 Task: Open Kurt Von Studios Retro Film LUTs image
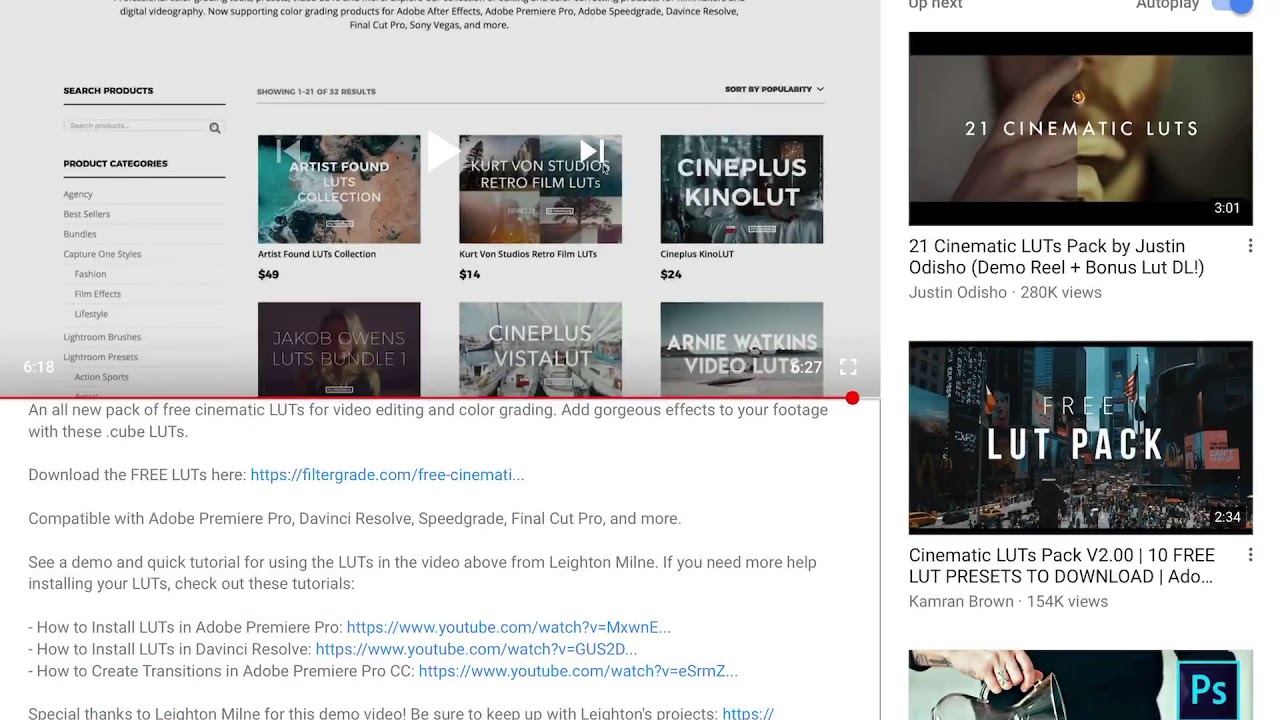(x=540, y=189)
